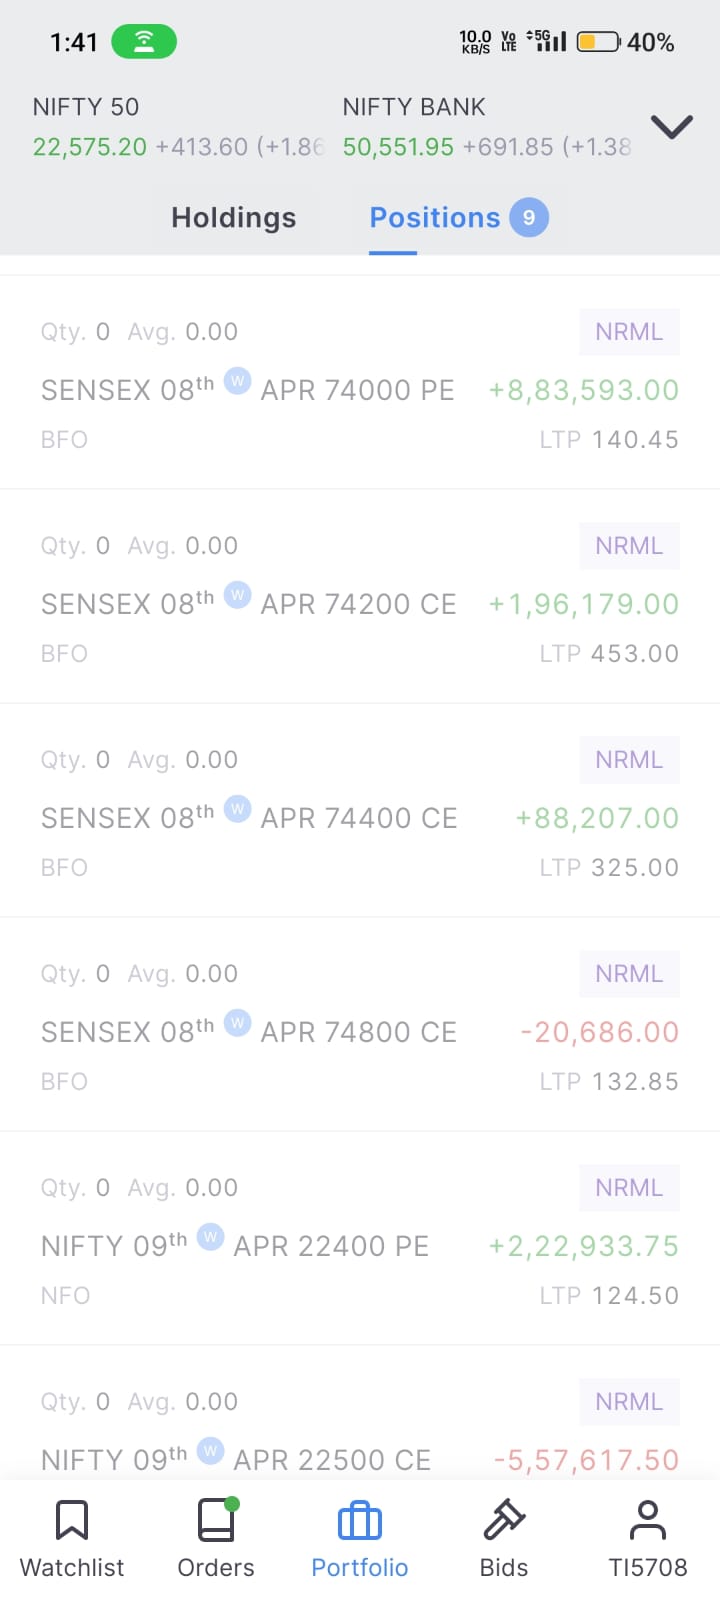The image size is (720, 1600).
Task: Tap weekly badge on SENSEX 74800 CE
Action: coord(237,1023)
